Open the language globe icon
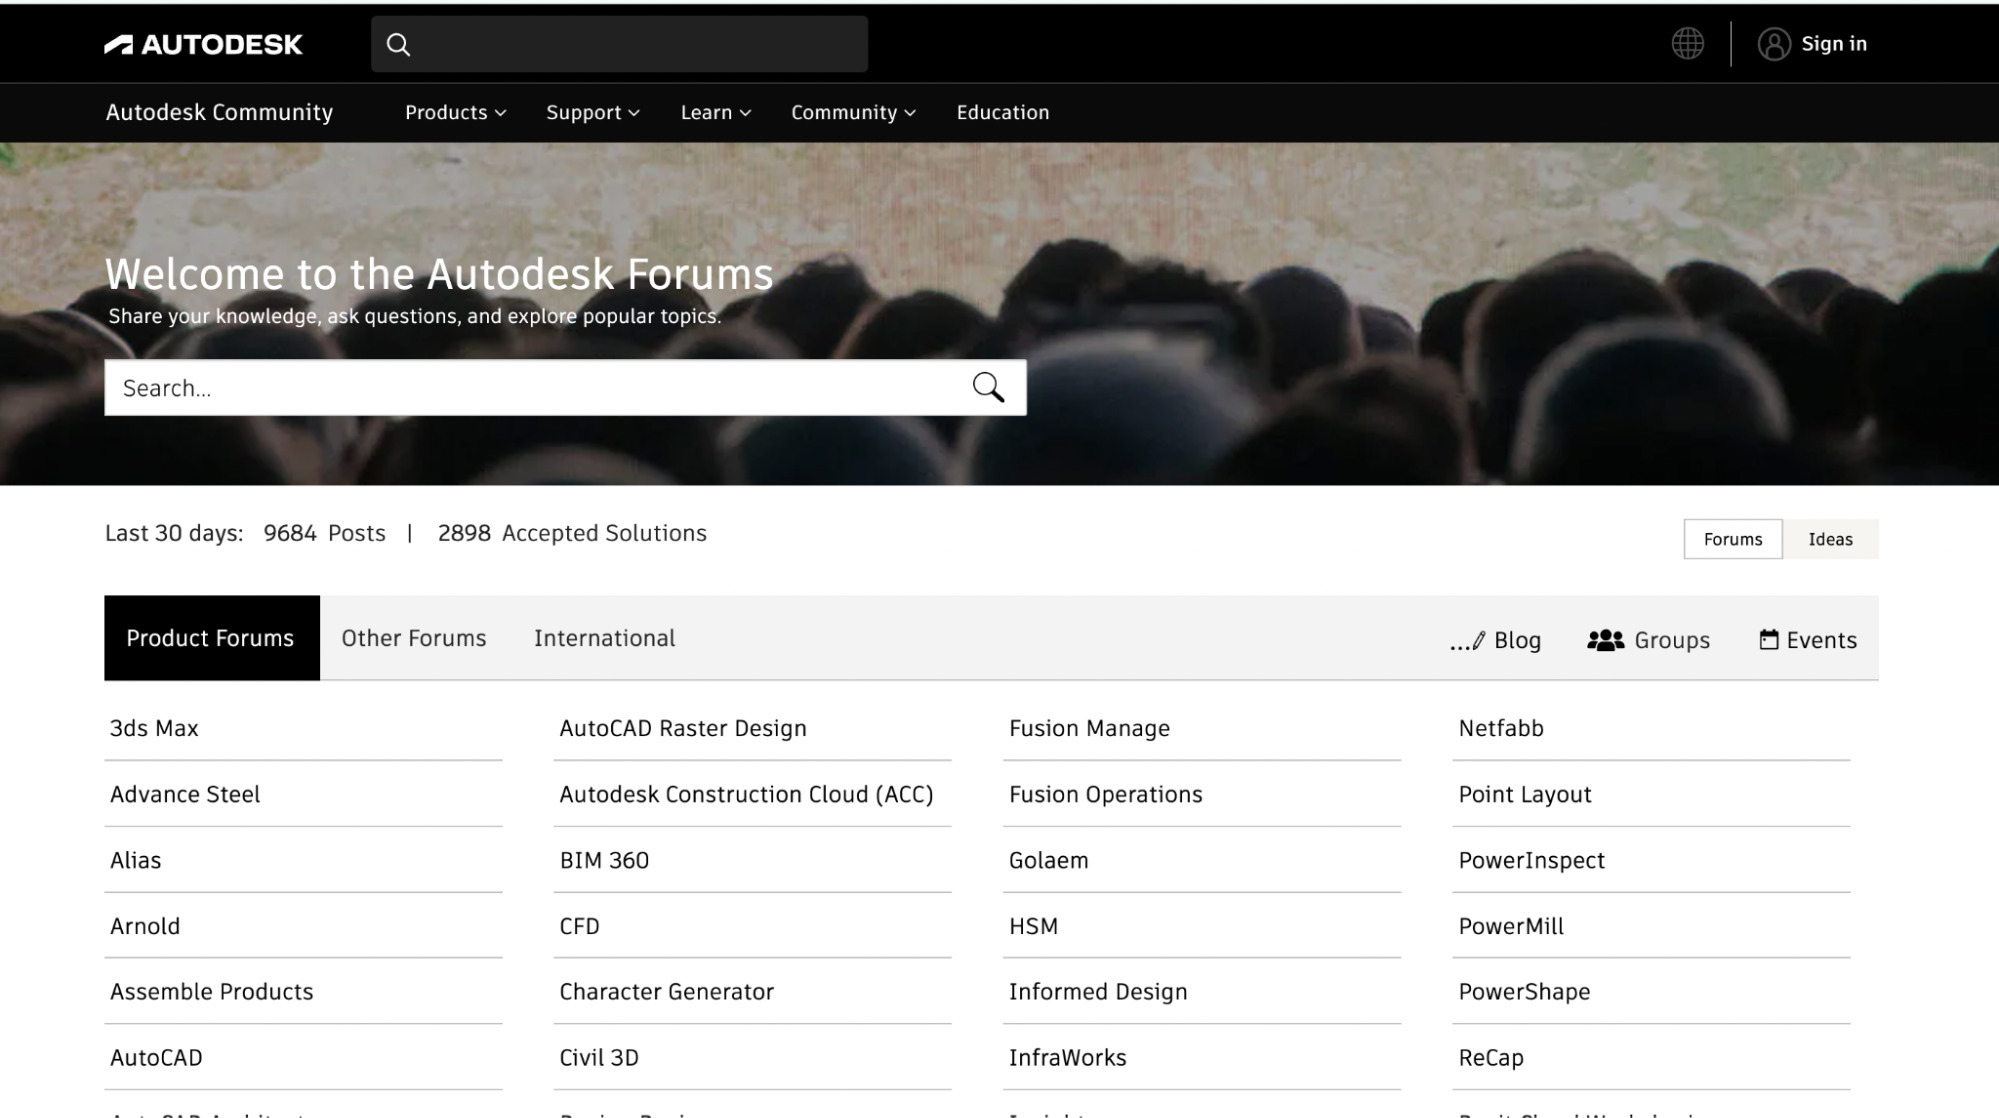The width and height of the screenshot is (1999, 1118). click(1688, 43)
